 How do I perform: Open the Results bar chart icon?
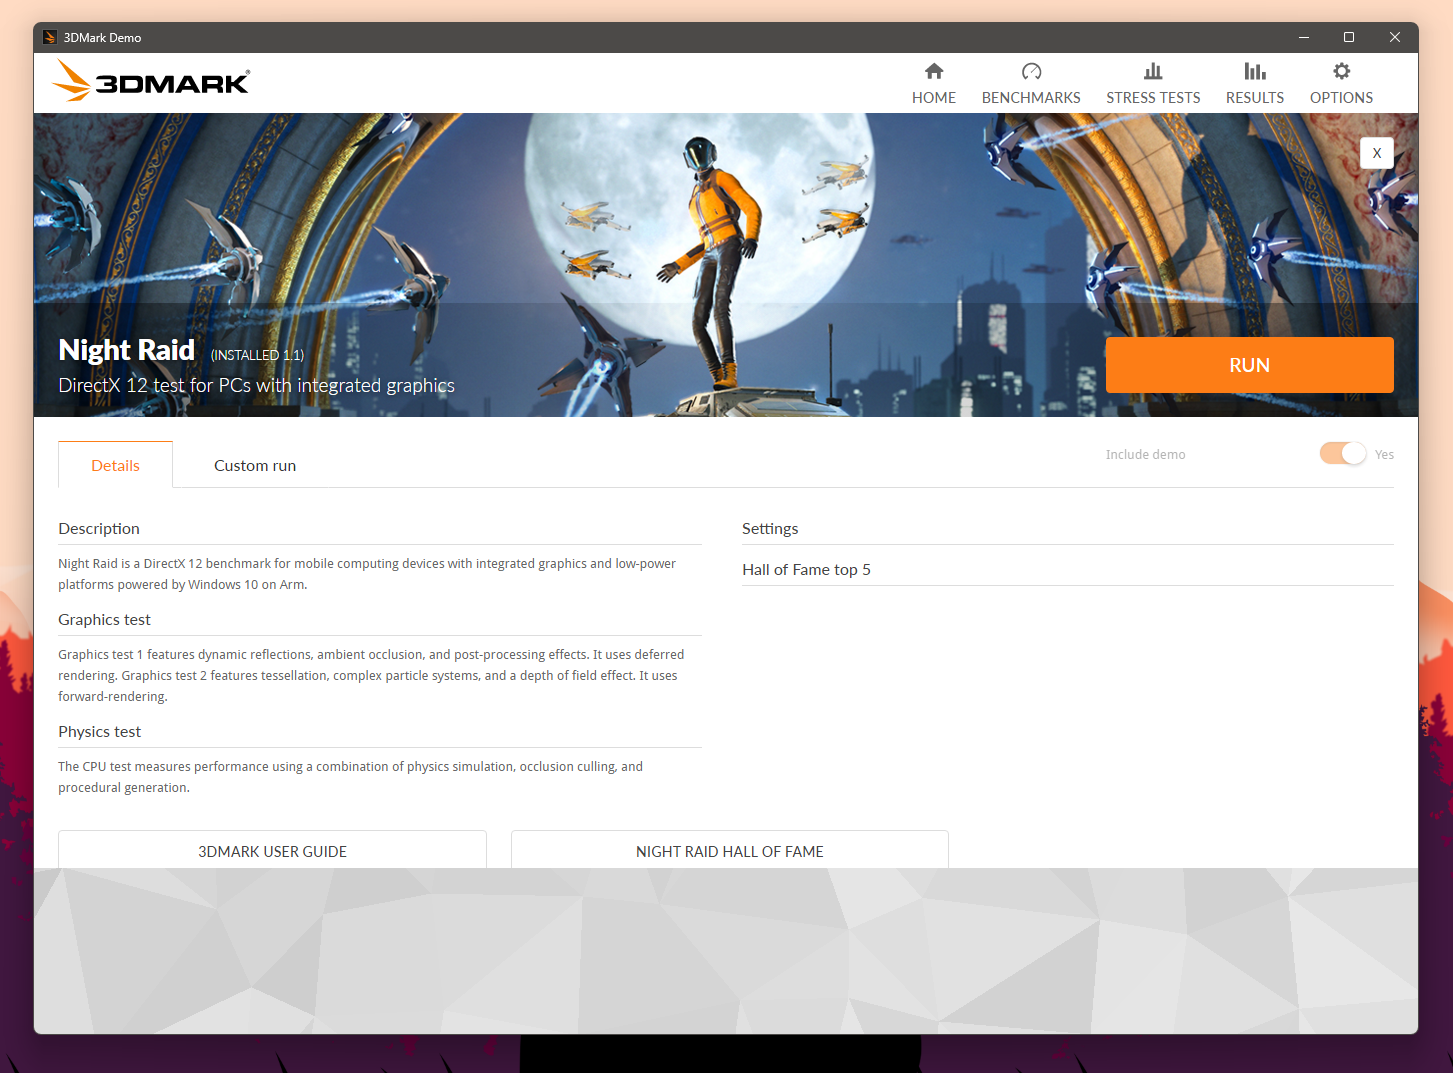coord(1255,71)
